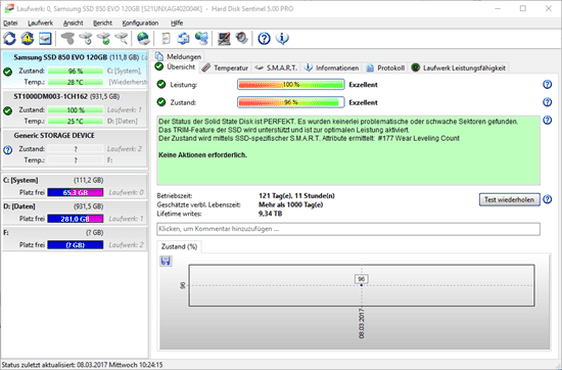This screenshot has height=370, width=562.
Task: Click the yellow warning alert toolbar icon
Action: pyautogui.click(x=27, y=38)
